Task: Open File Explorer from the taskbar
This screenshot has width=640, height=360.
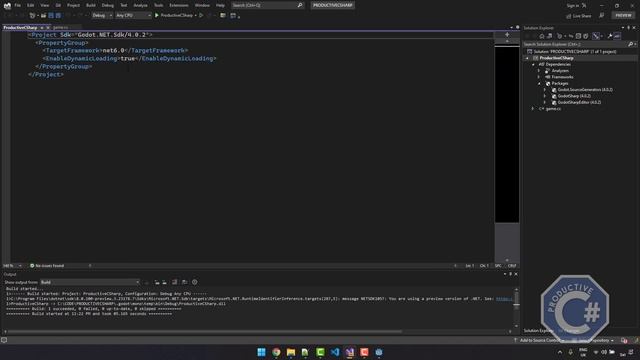Action: point(291,352)
